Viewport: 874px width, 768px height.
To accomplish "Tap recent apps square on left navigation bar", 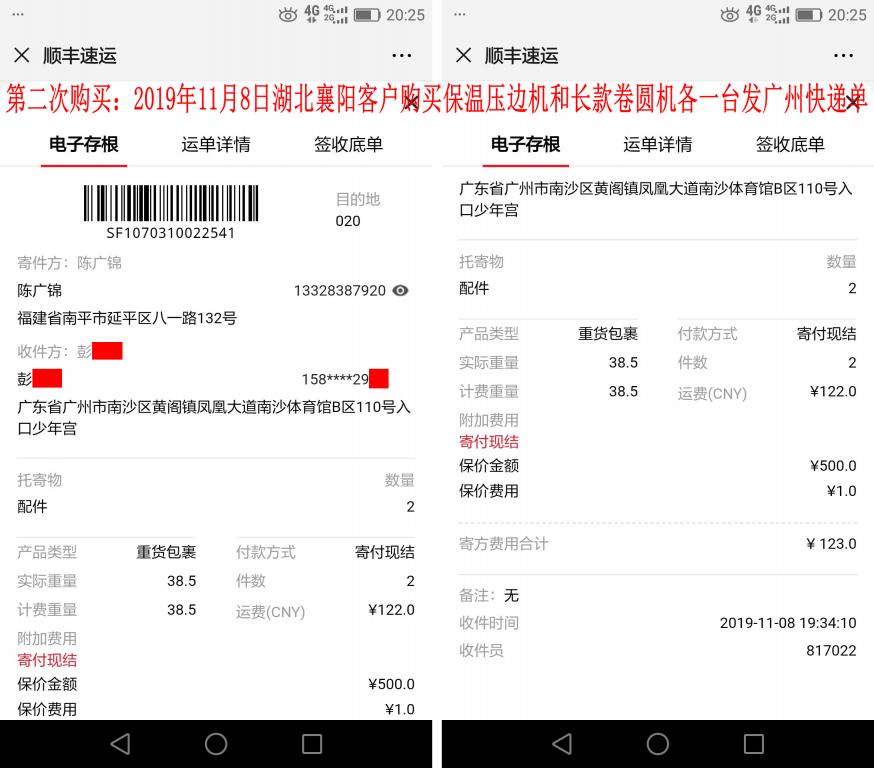I will (310, 744).
